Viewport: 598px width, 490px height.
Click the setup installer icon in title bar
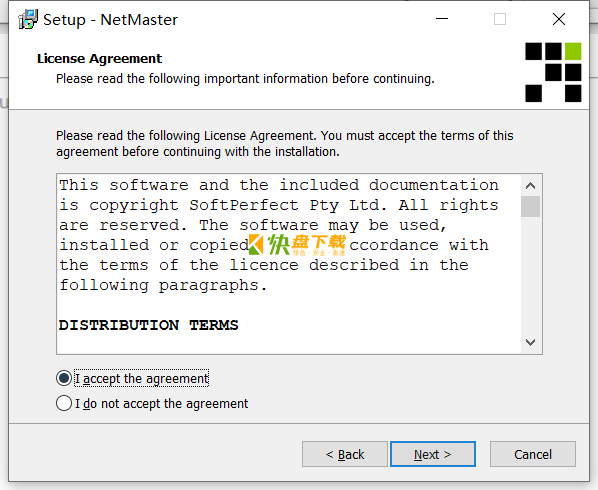tap(28, 19)
